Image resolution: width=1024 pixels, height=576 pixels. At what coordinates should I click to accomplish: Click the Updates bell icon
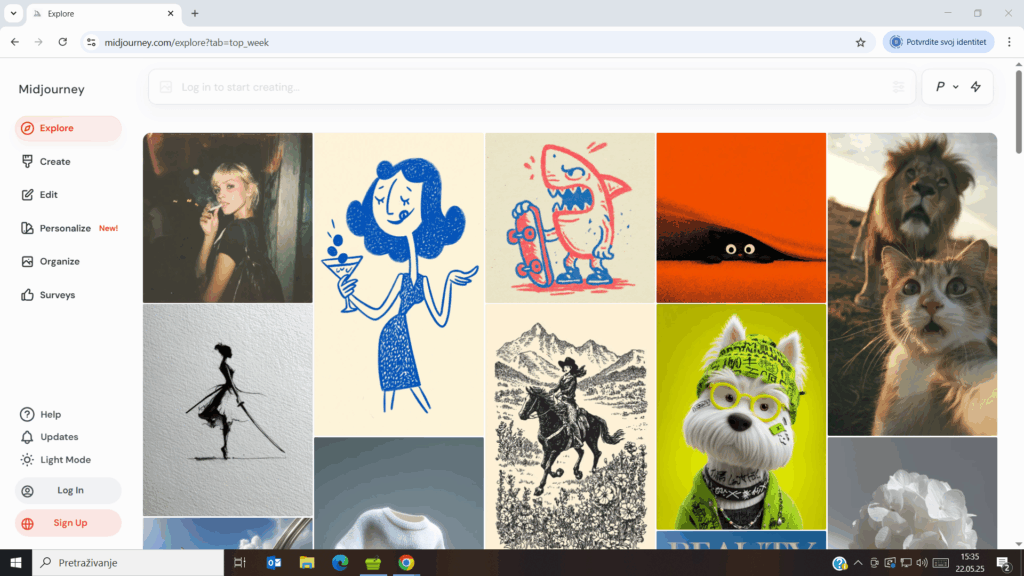coord(27,437)
